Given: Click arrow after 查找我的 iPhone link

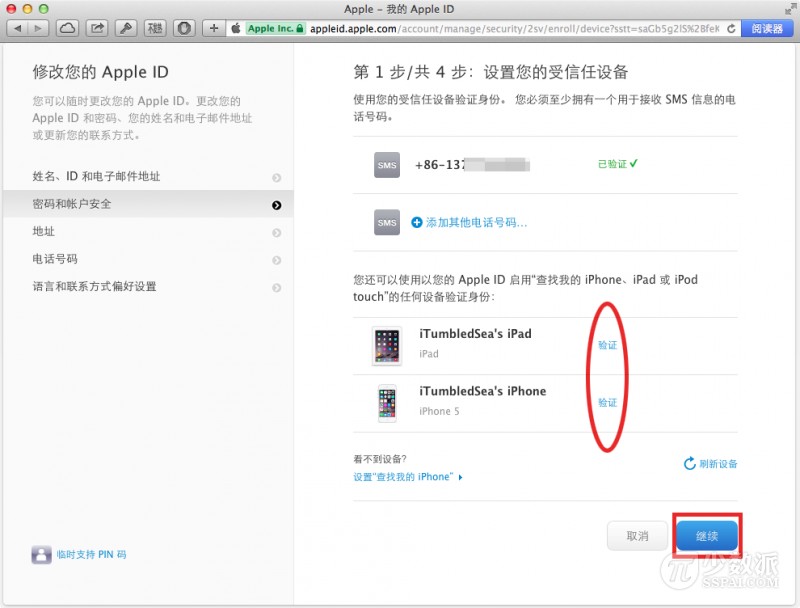Looking at the screenshot, I should point(460,477).
